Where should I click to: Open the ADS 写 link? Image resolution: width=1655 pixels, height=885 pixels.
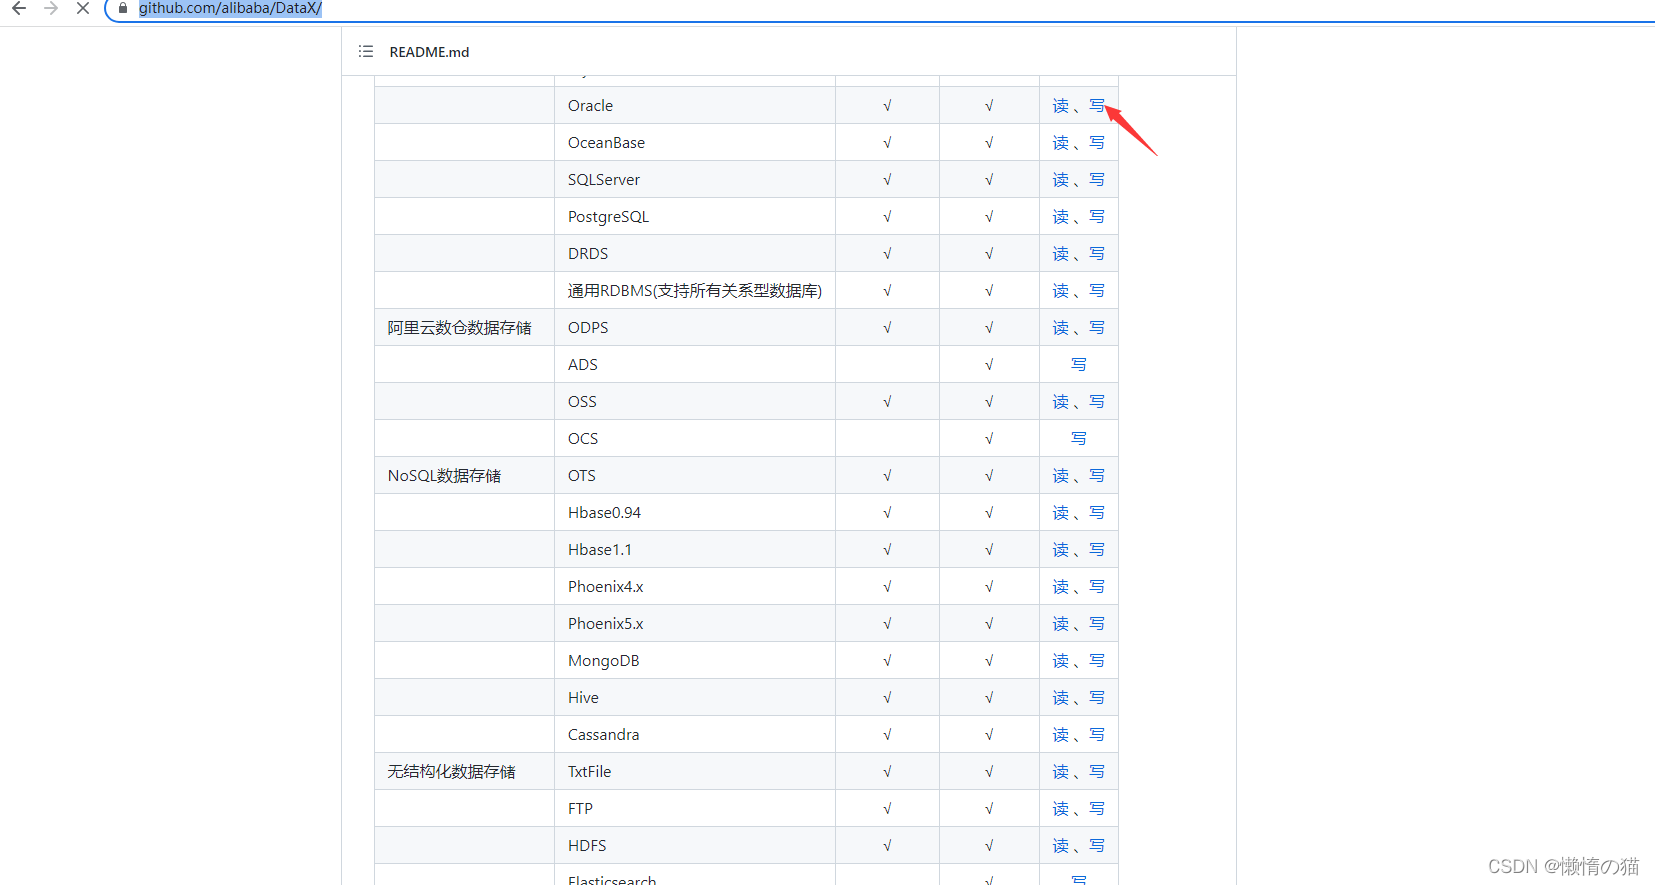click(x=1079, y=365)
